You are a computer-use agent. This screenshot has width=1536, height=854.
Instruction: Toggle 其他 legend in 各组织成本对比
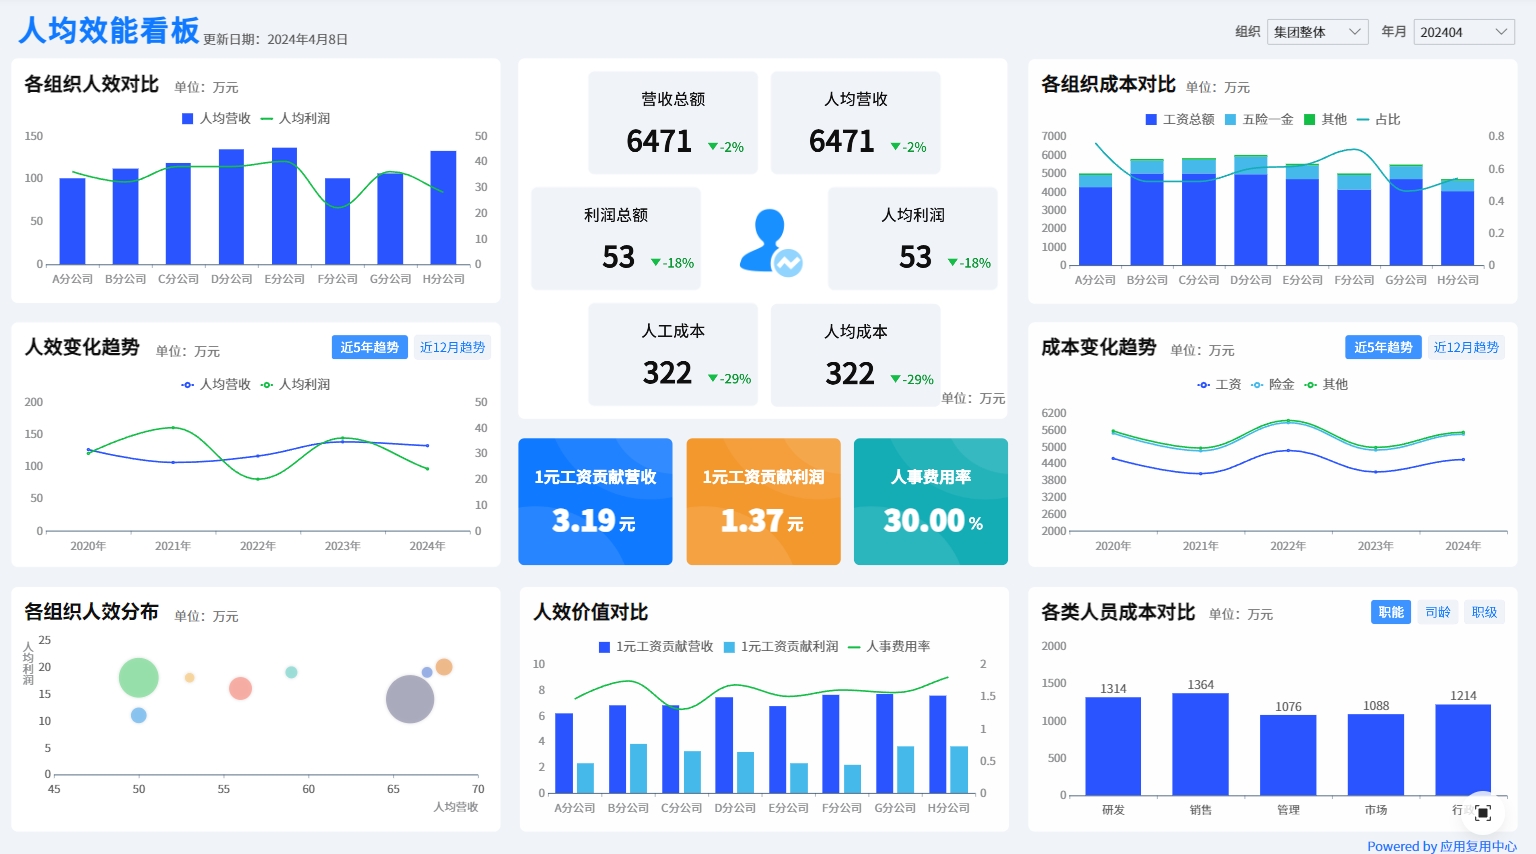(1326, 119)
